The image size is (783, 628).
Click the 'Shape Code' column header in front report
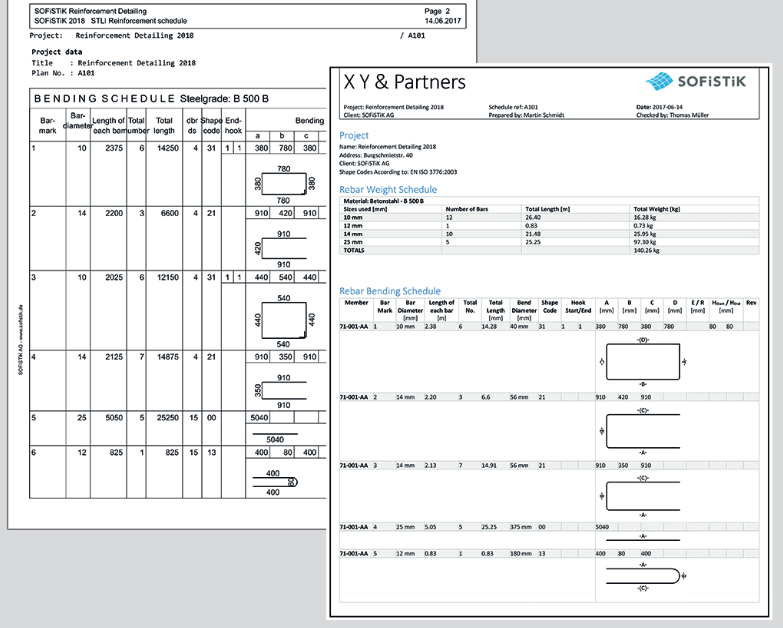click(x=549, y=306)
